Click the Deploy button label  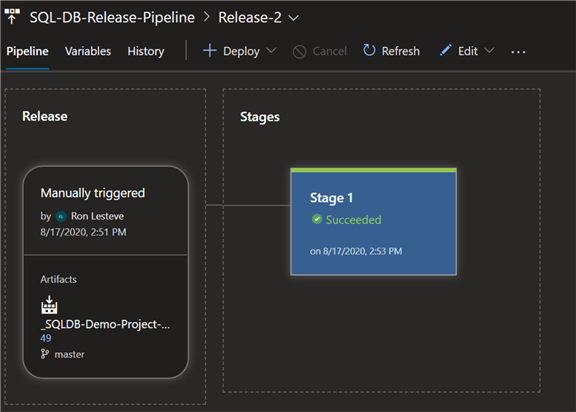[241, 51]
